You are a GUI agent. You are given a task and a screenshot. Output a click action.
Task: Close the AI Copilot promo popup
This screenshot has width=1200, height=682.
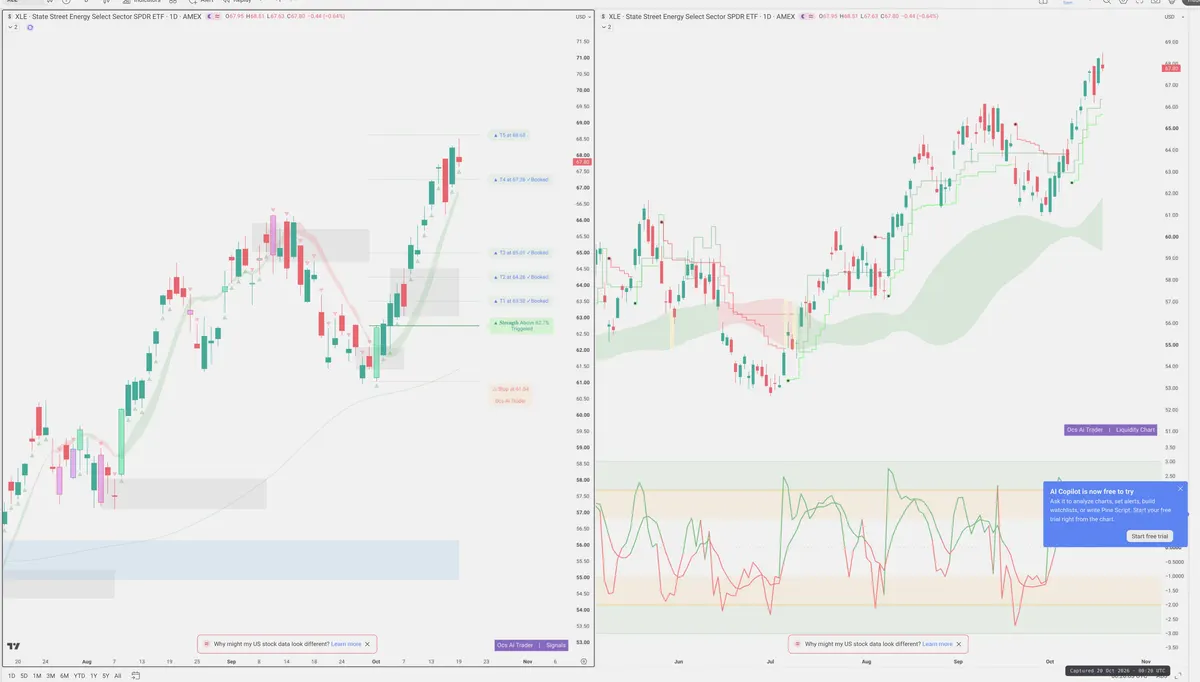(1180, 489)
